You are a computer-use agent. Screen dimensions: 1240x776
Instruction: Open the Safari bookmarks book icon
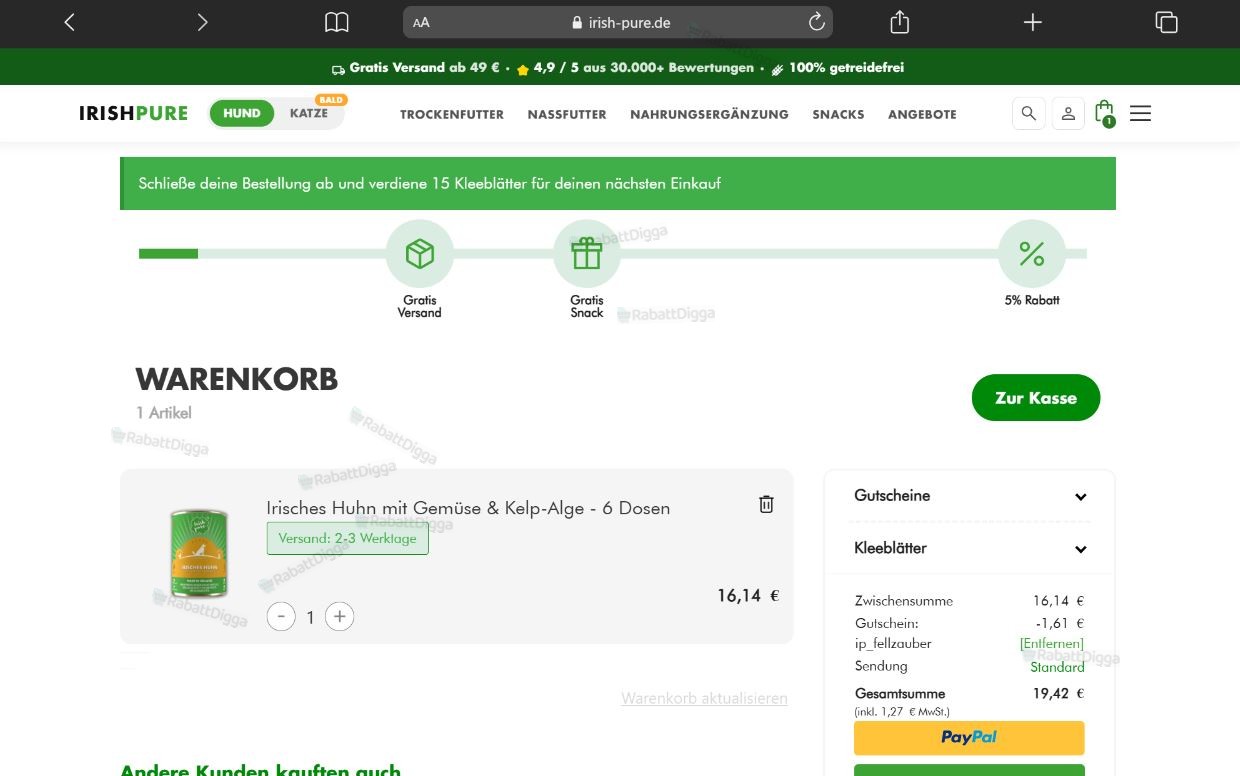(337, 22)
